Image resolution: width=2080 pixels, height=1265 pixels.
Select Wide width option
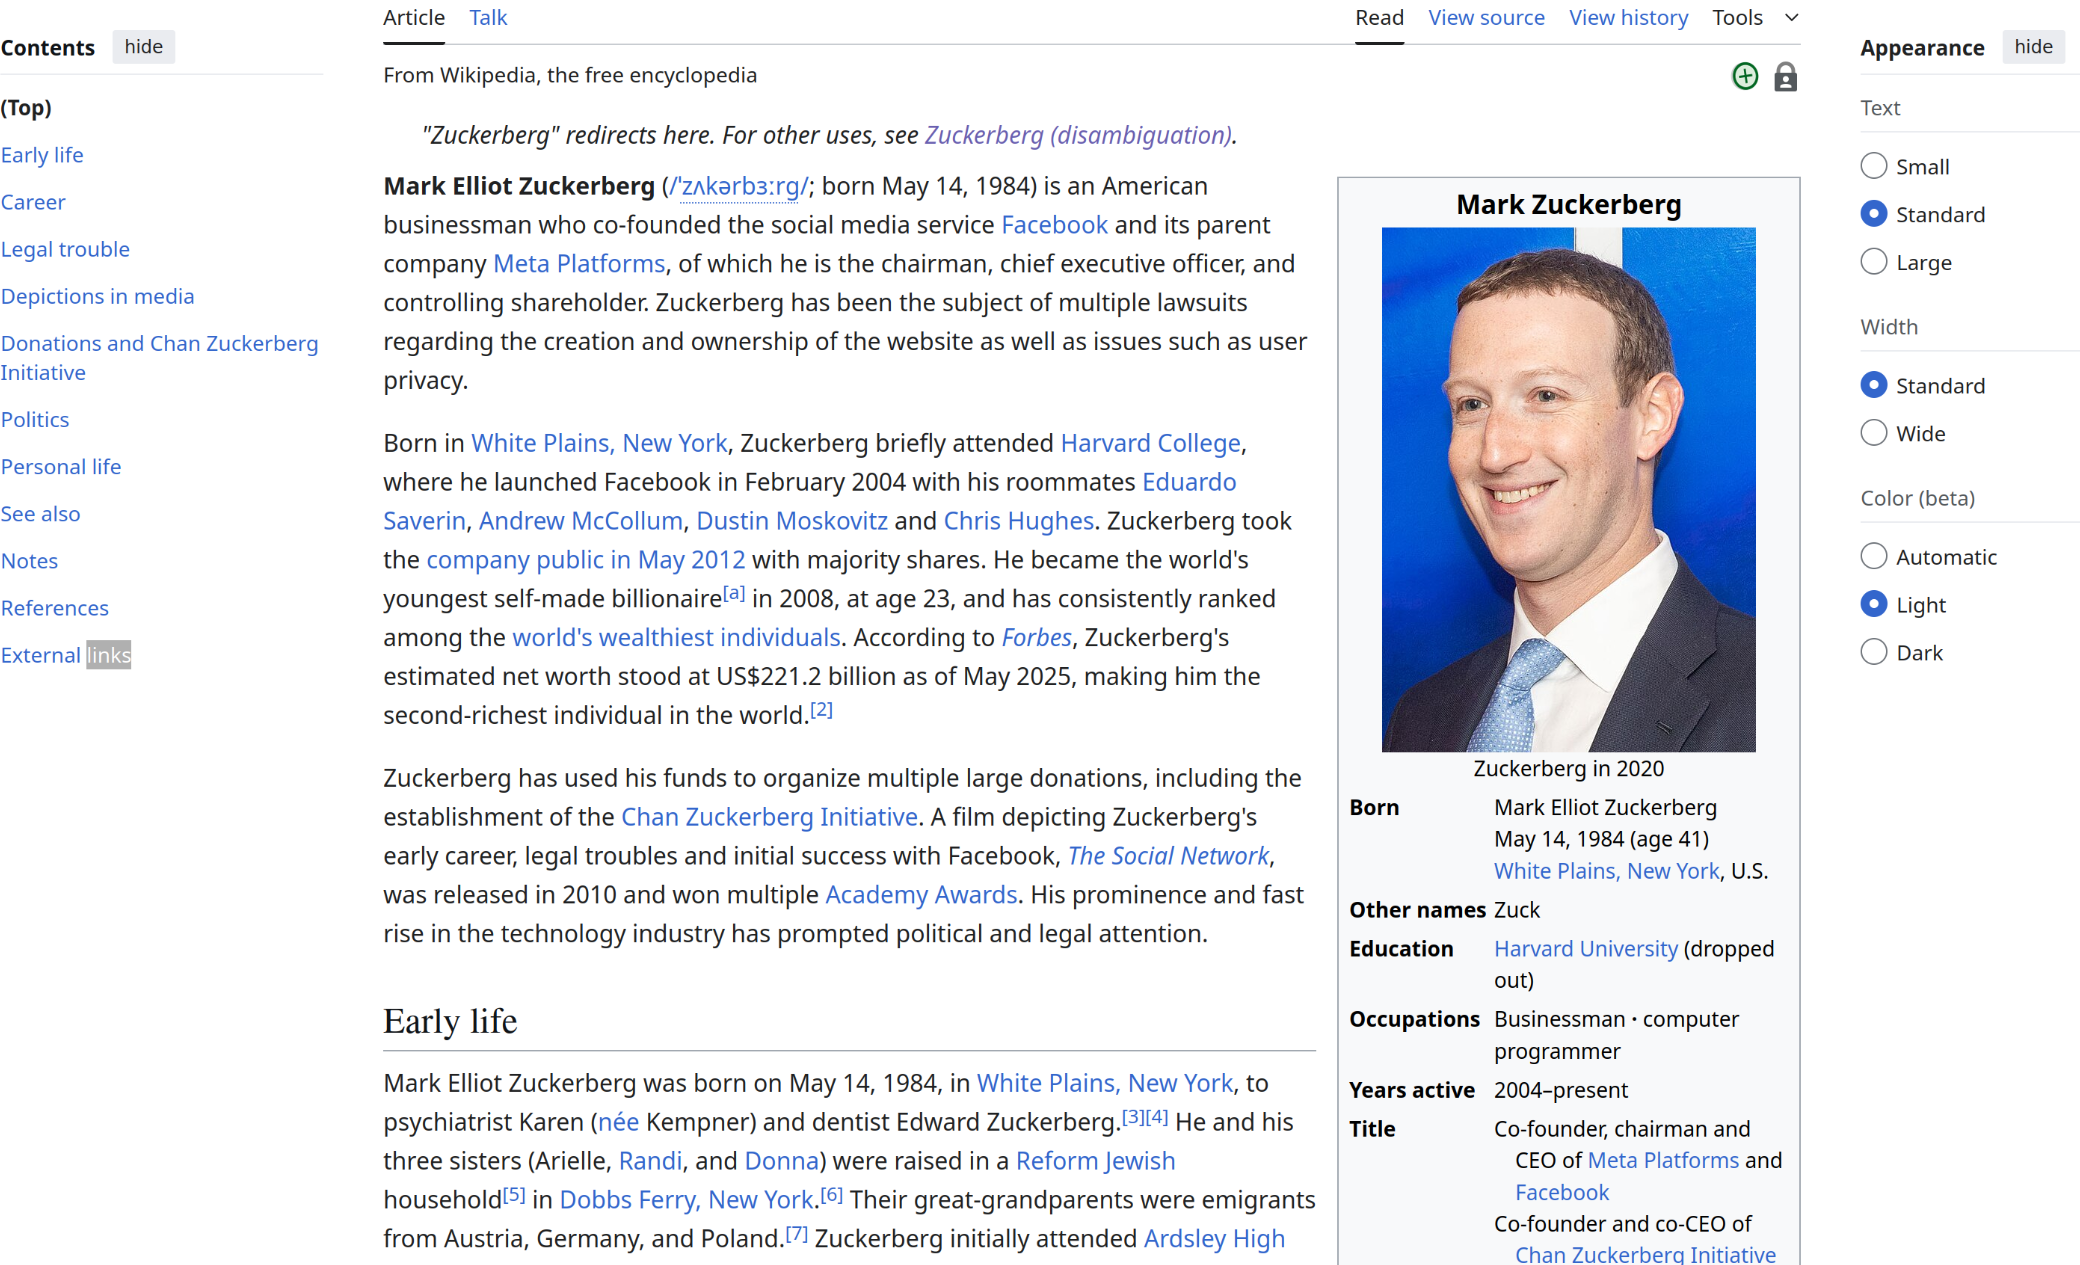tap(1874, 433)
